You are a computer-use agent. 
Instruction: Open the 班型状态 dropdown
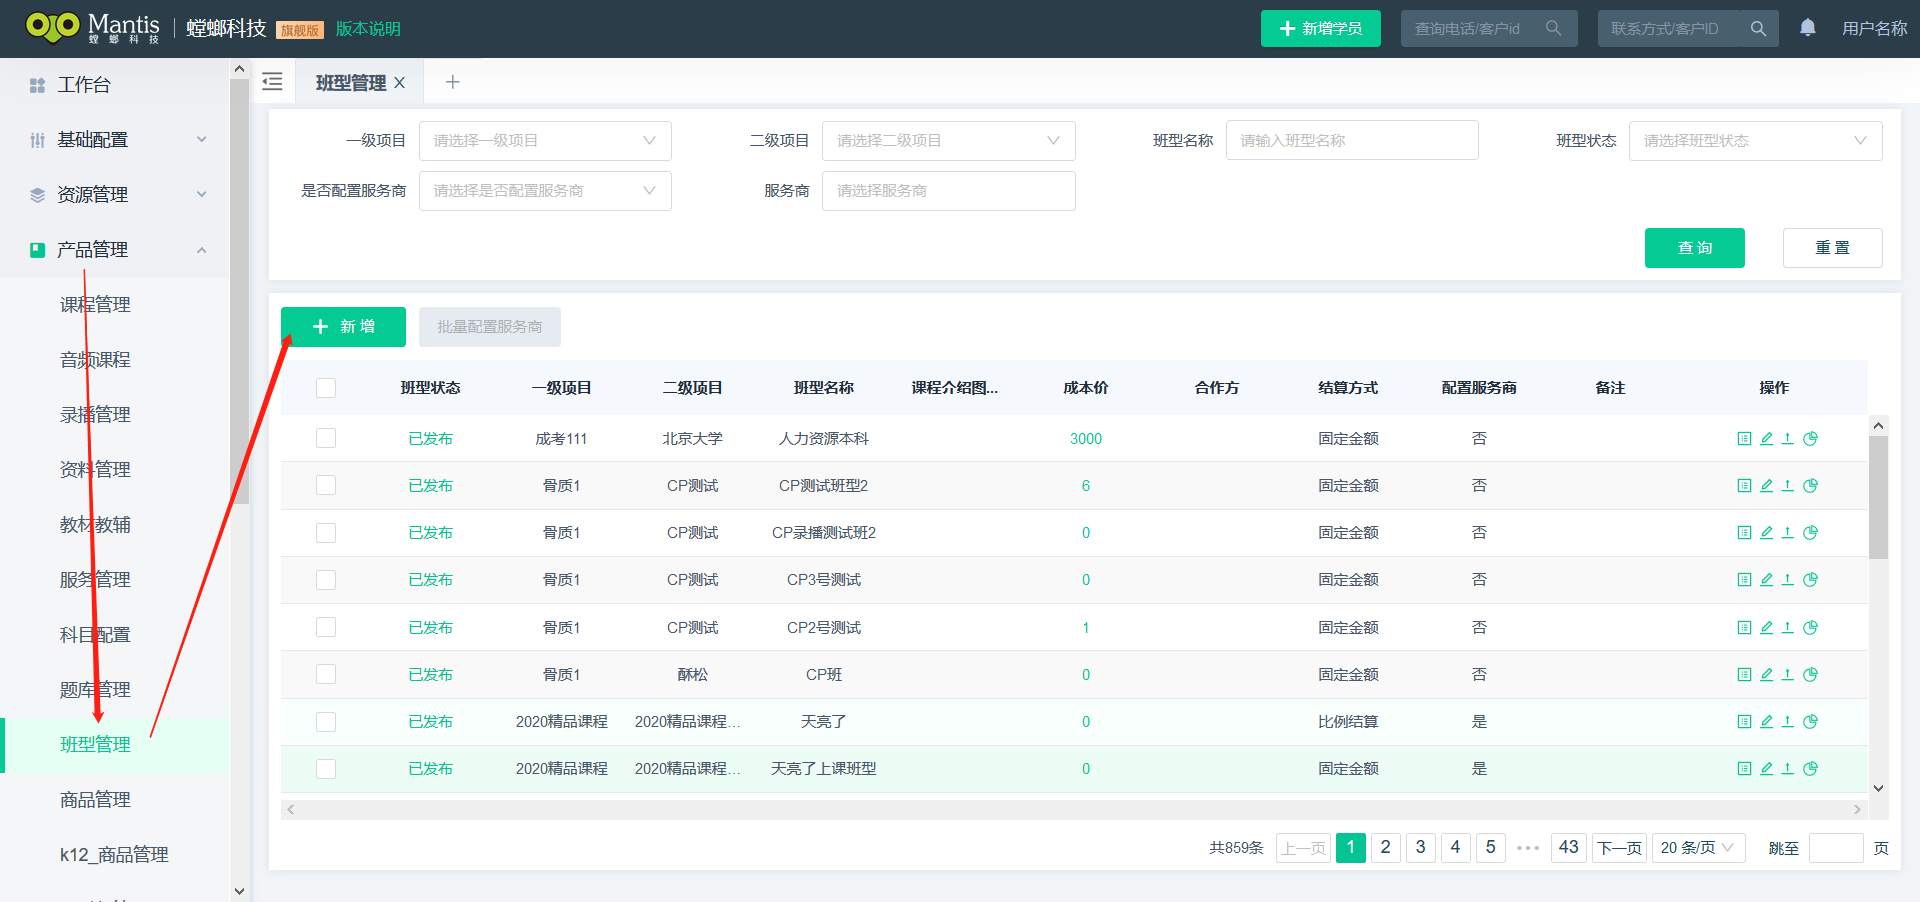[1755, 141]
